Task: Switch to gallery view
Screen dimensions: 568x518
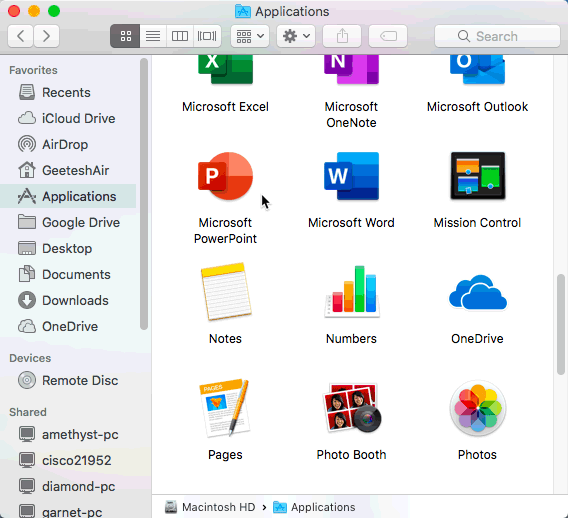Action: click(x=207, y=36)
